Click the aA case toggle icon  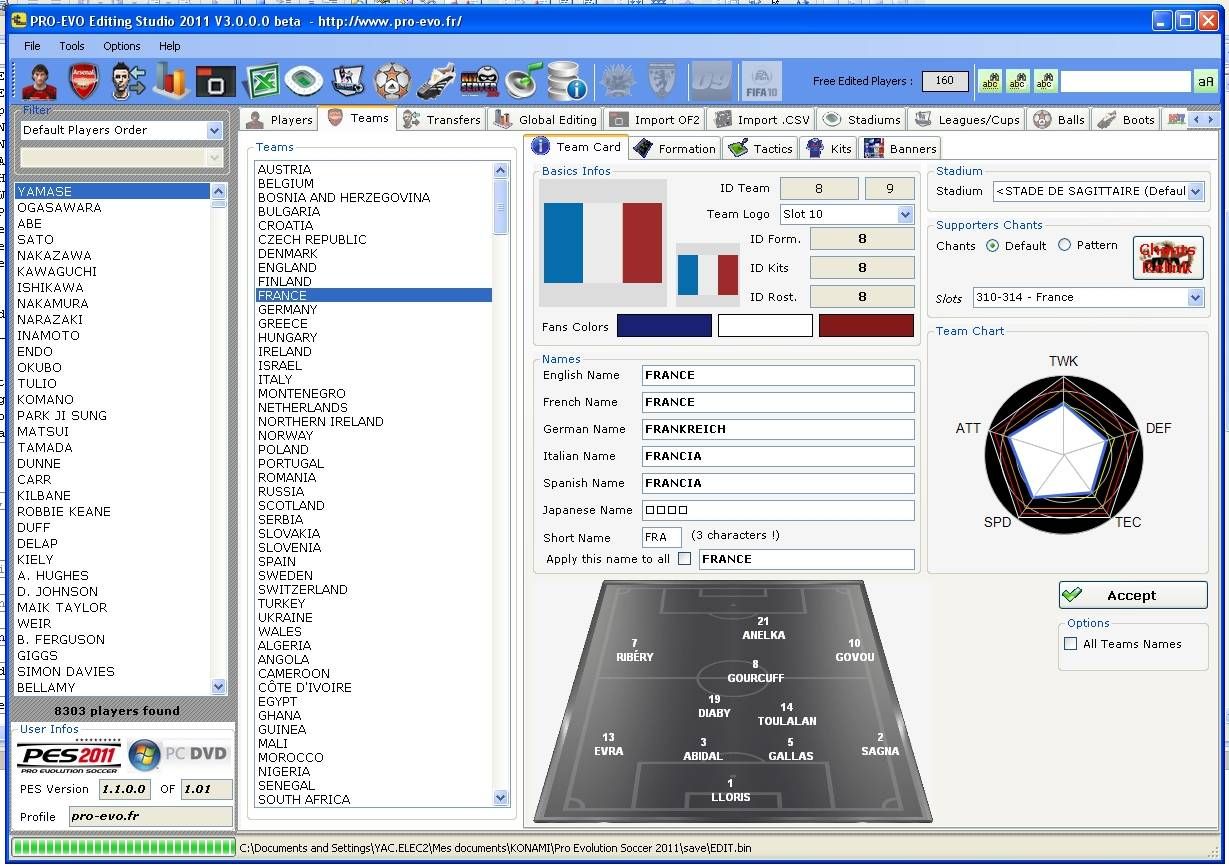[x=1205, y=82]
